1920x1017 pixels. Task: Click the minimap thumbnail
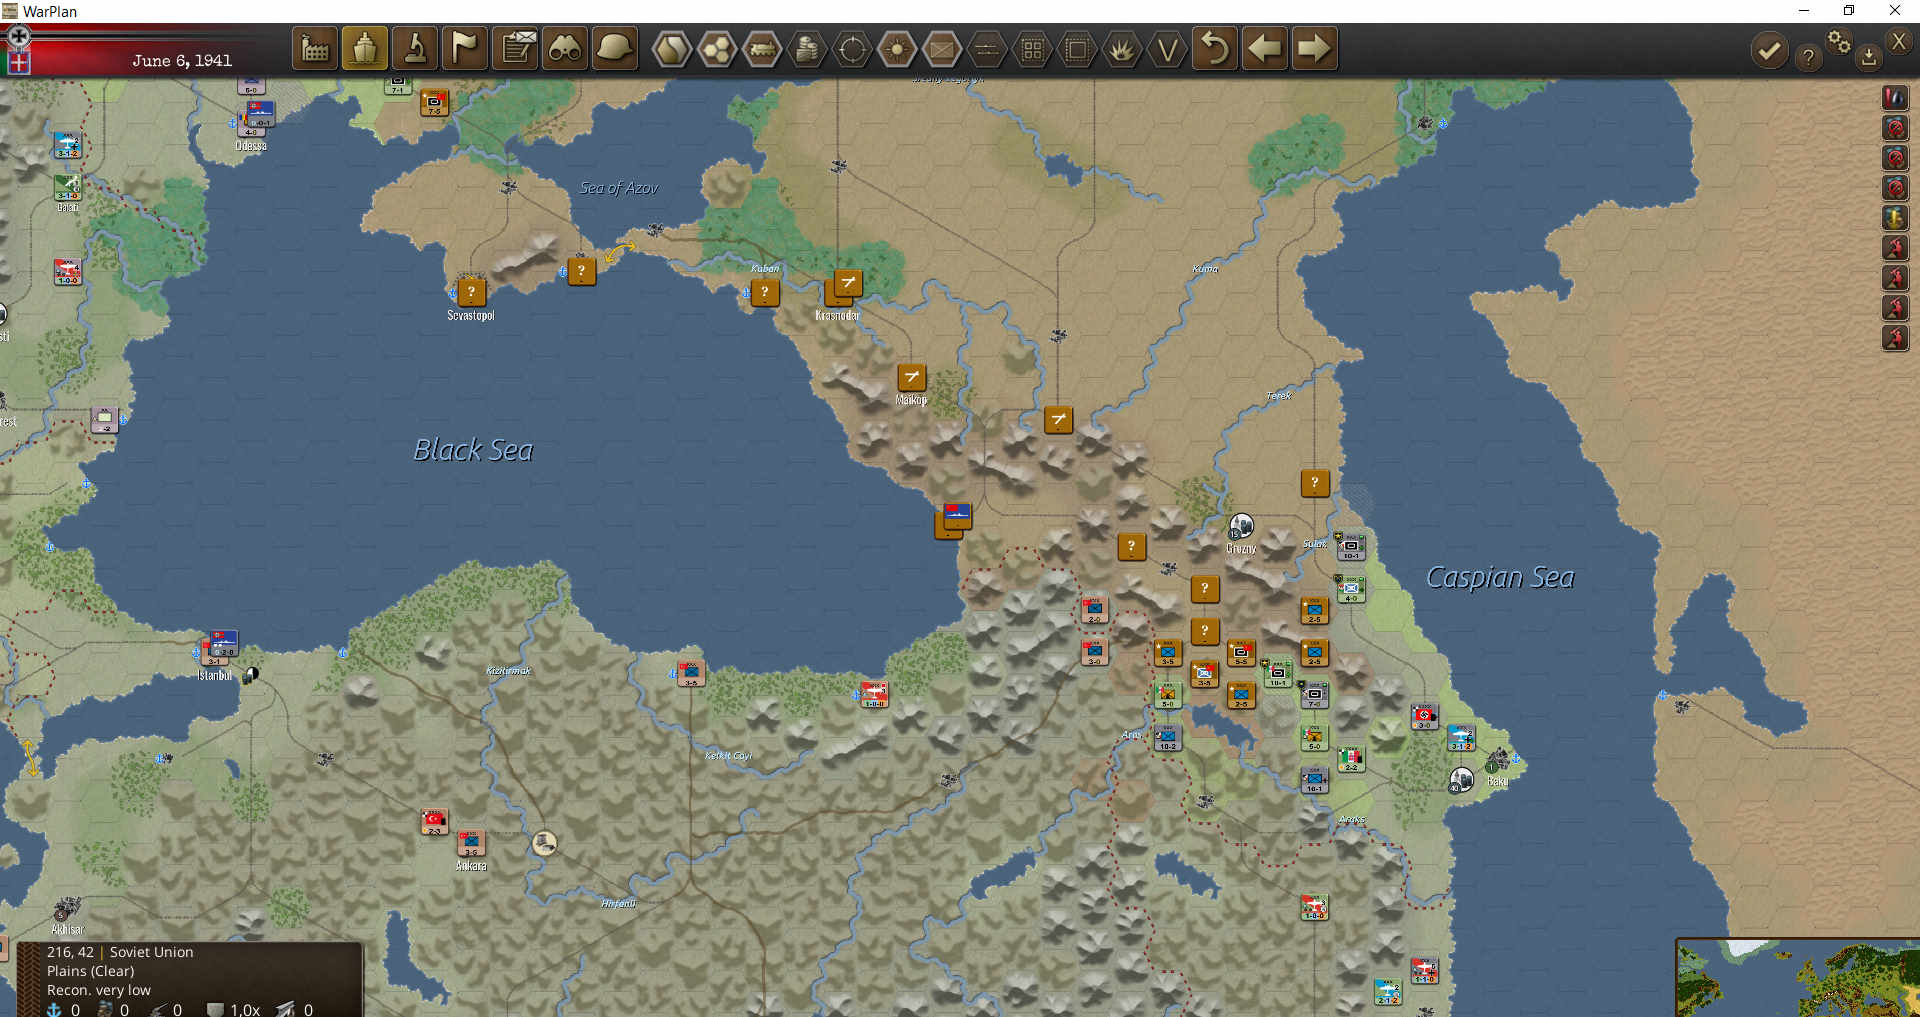click(x=1798, y=978)
